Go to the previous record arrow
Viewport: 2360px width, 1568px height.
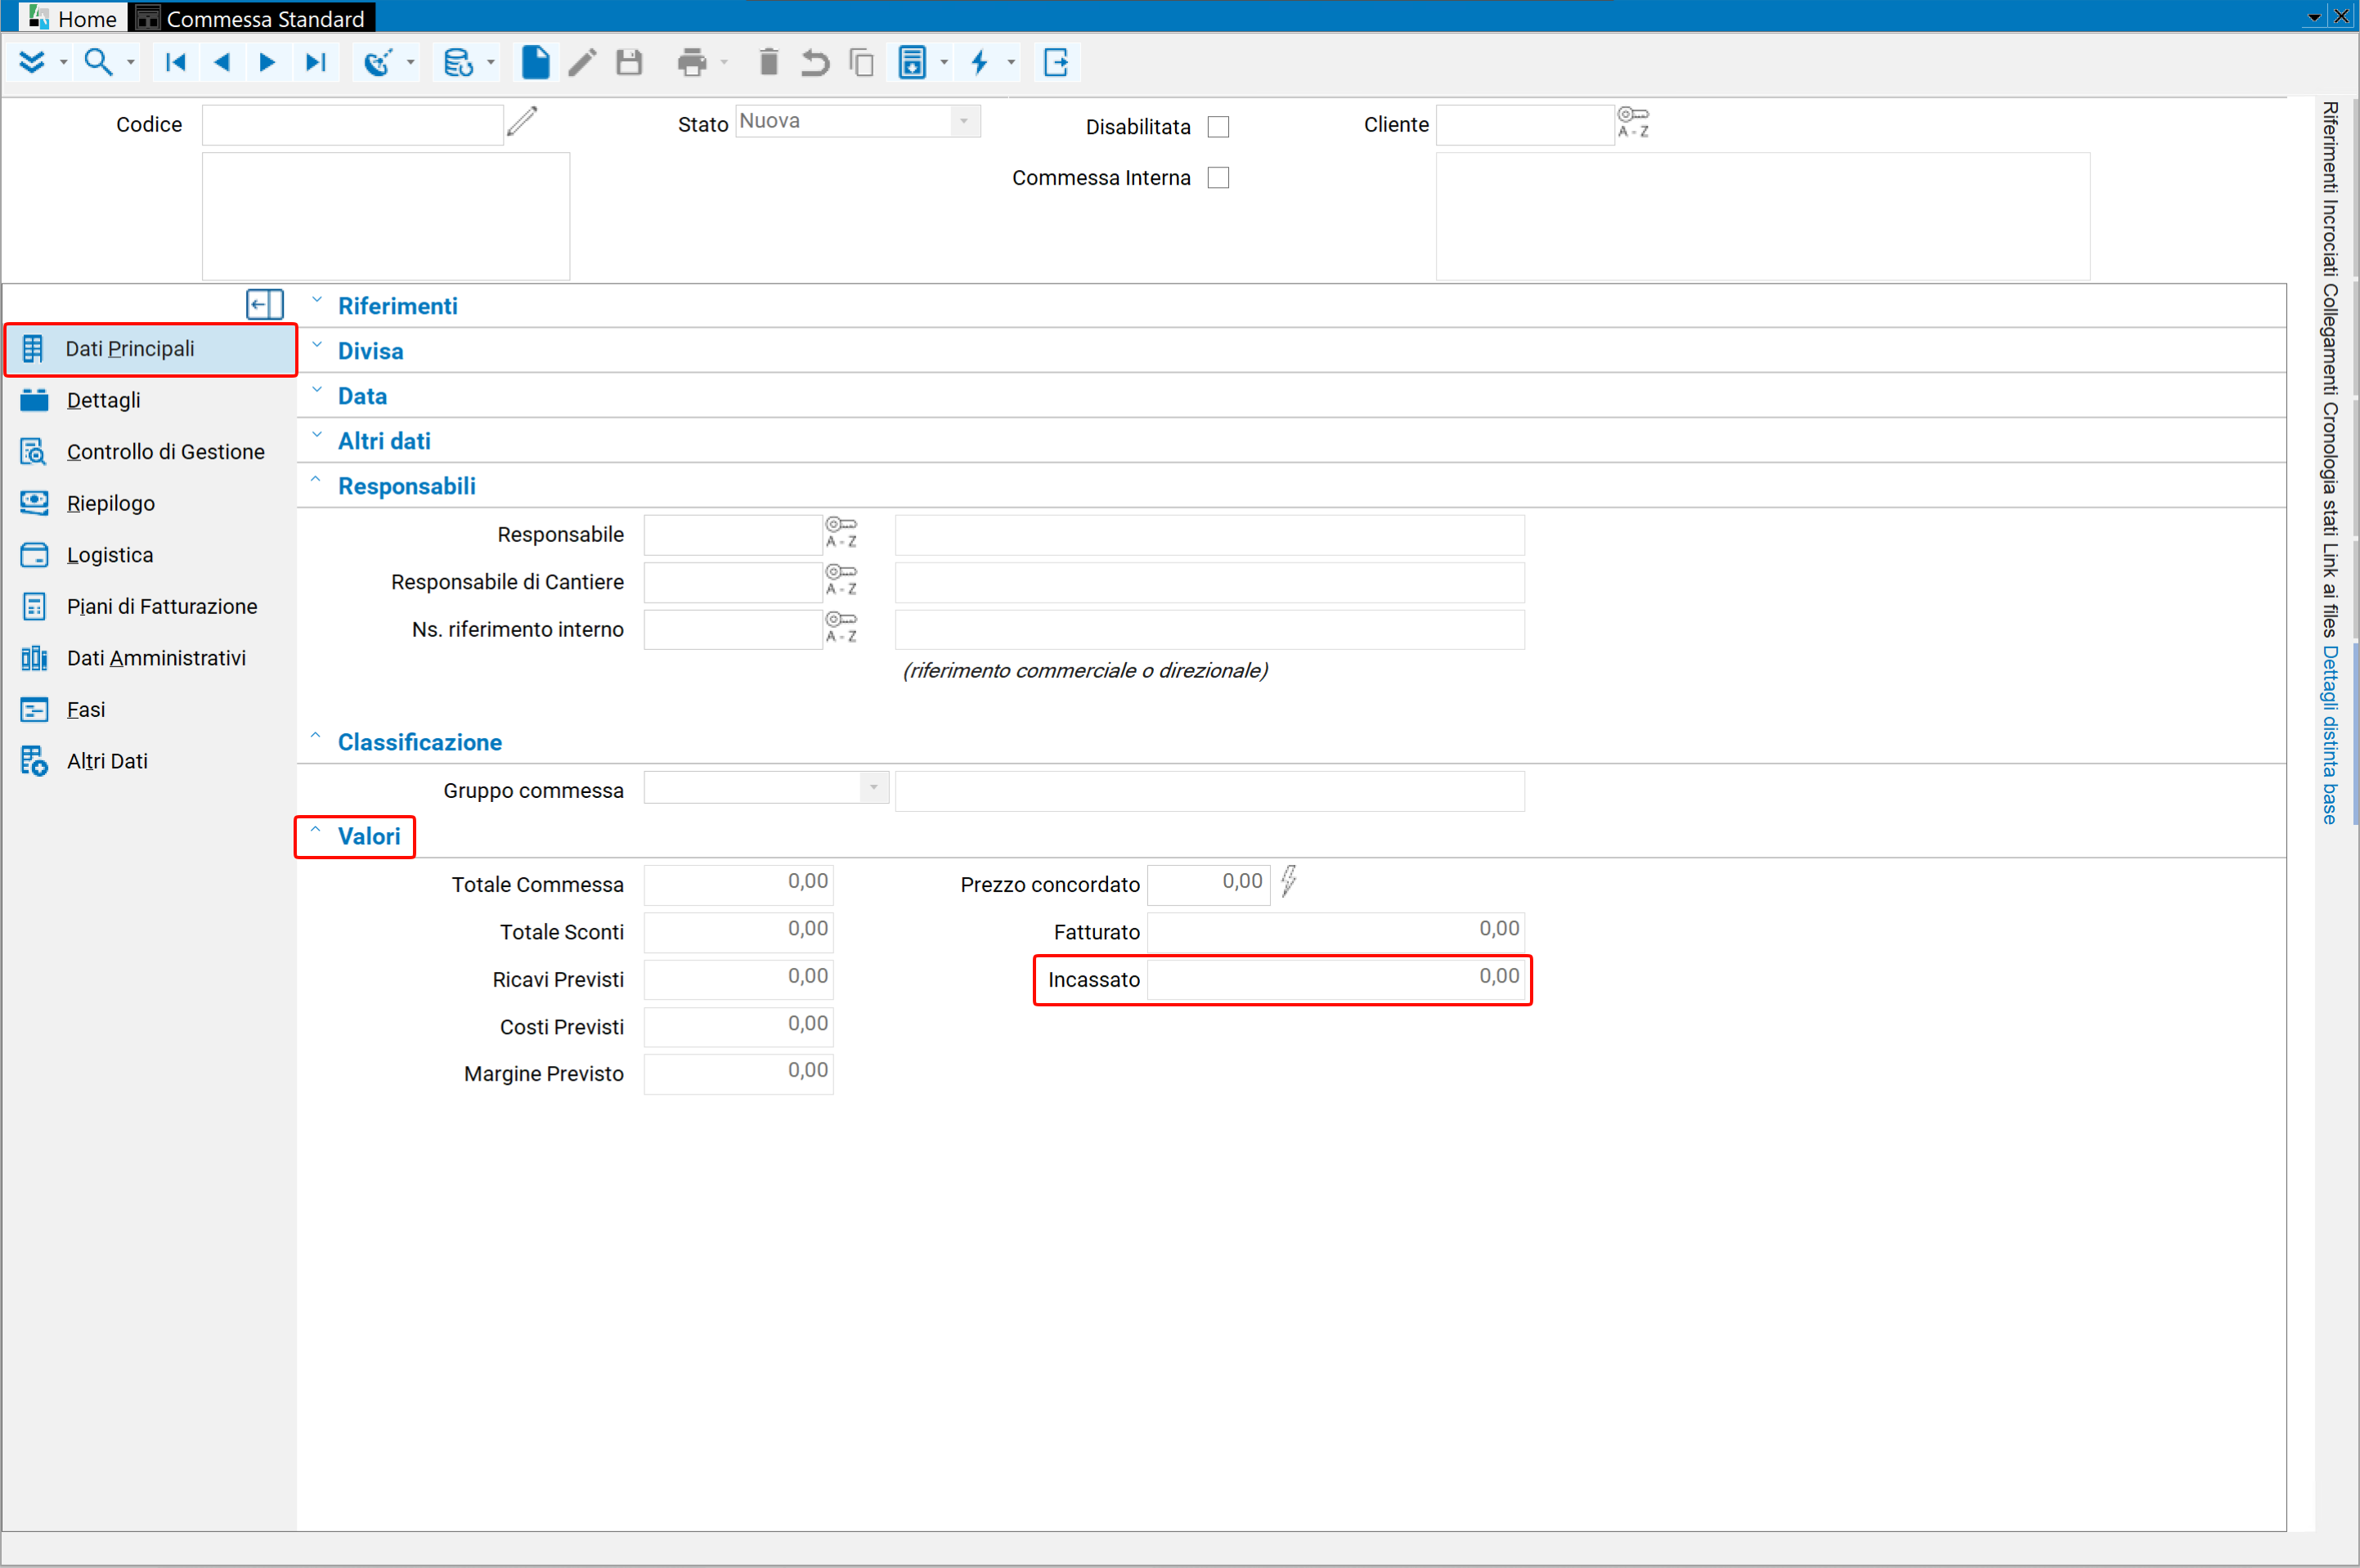(x=222, y=62)
